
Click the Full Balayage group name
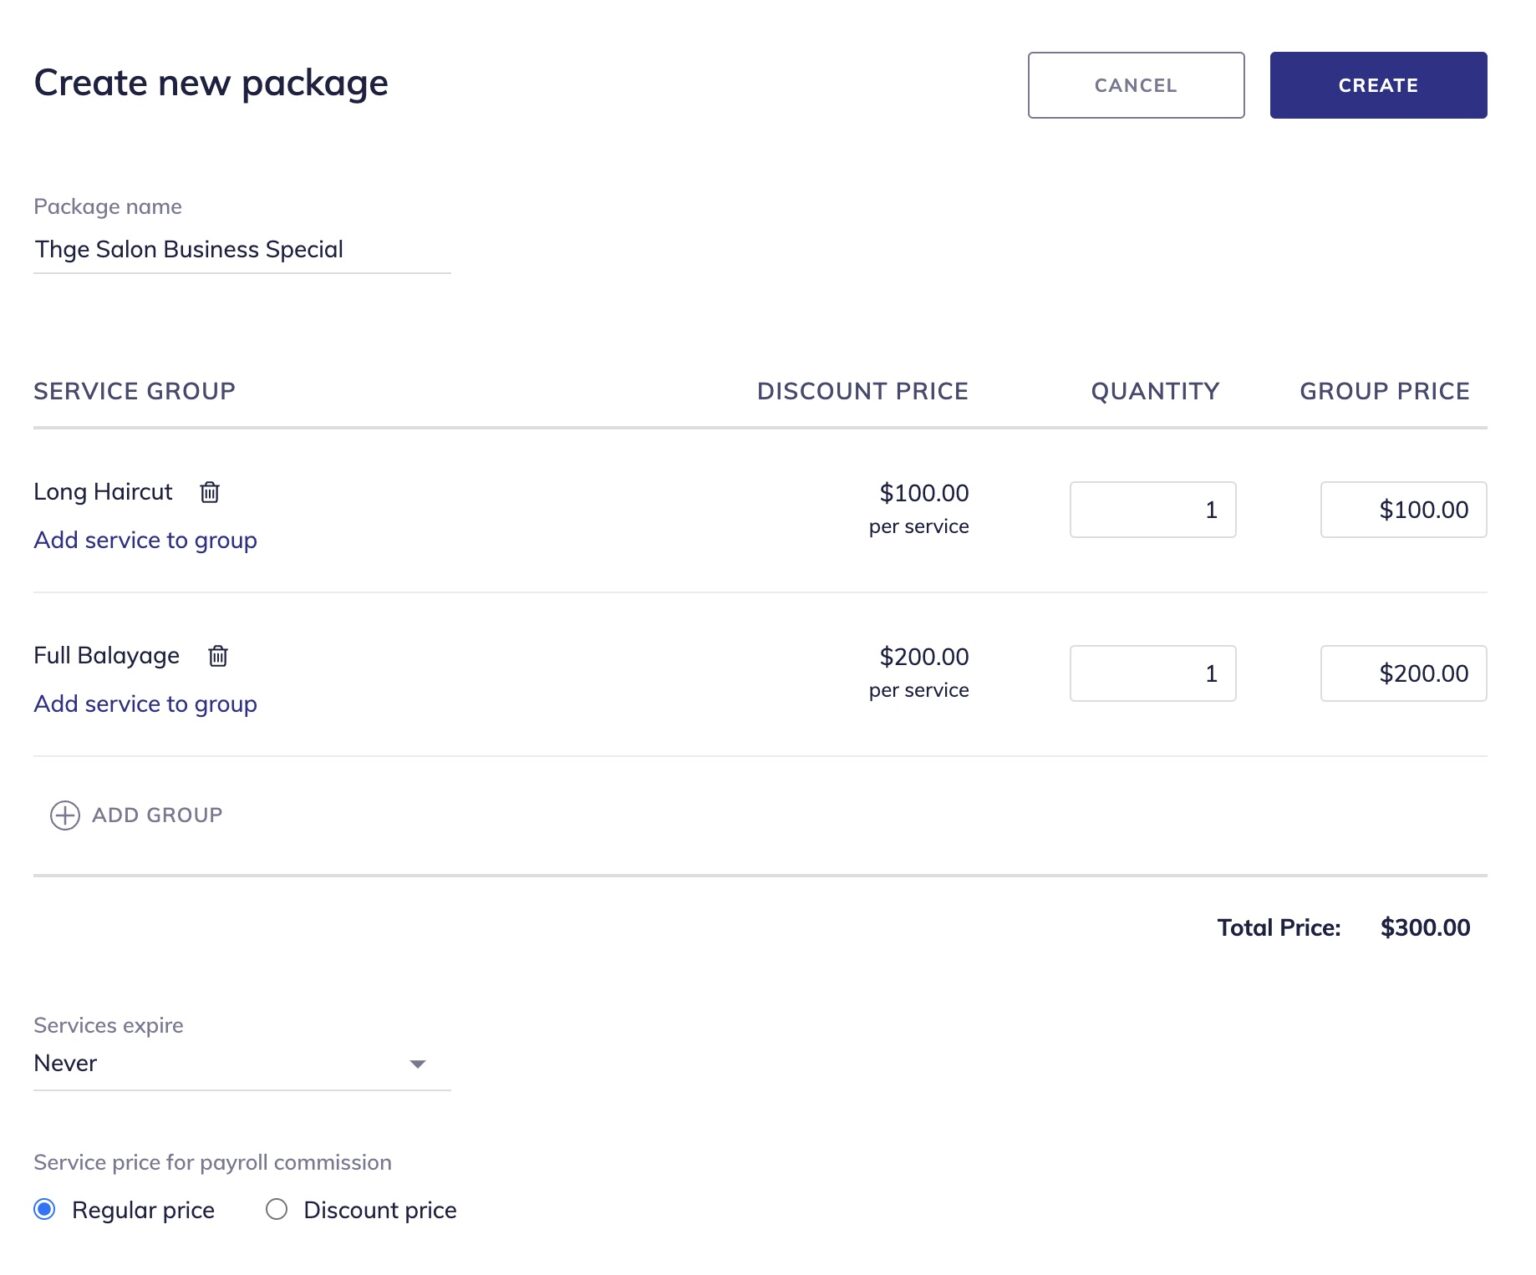click(107, 656)
